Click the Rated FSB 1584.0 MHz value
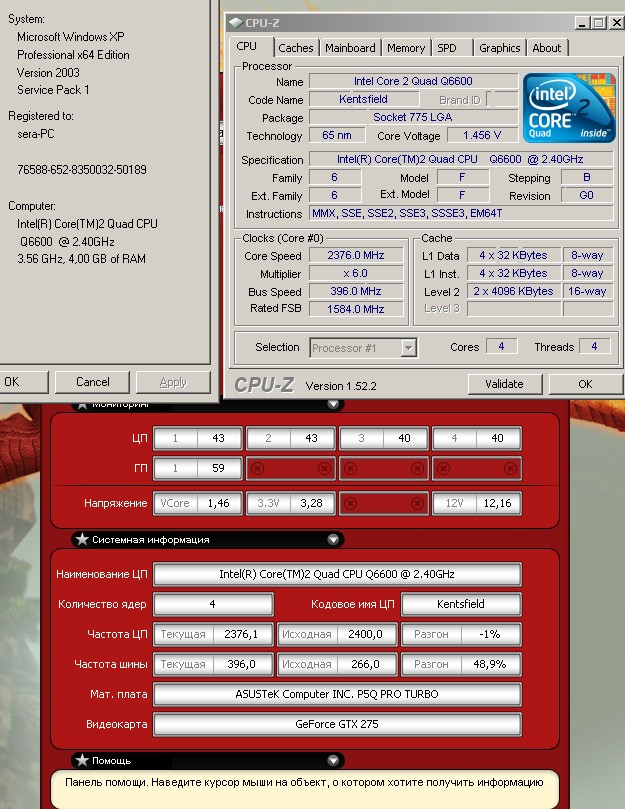 pyautogui.click(x=356, y=309)
